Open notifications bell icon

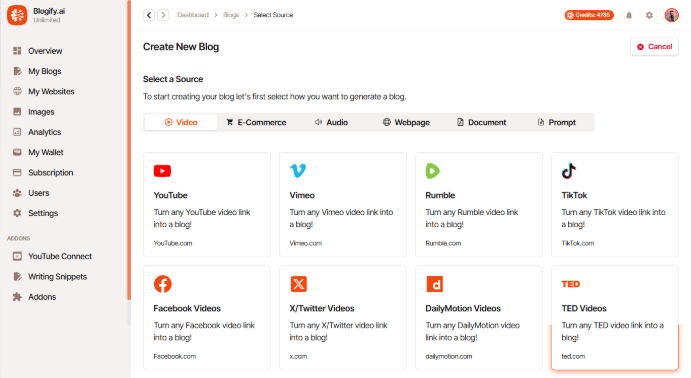629,15
